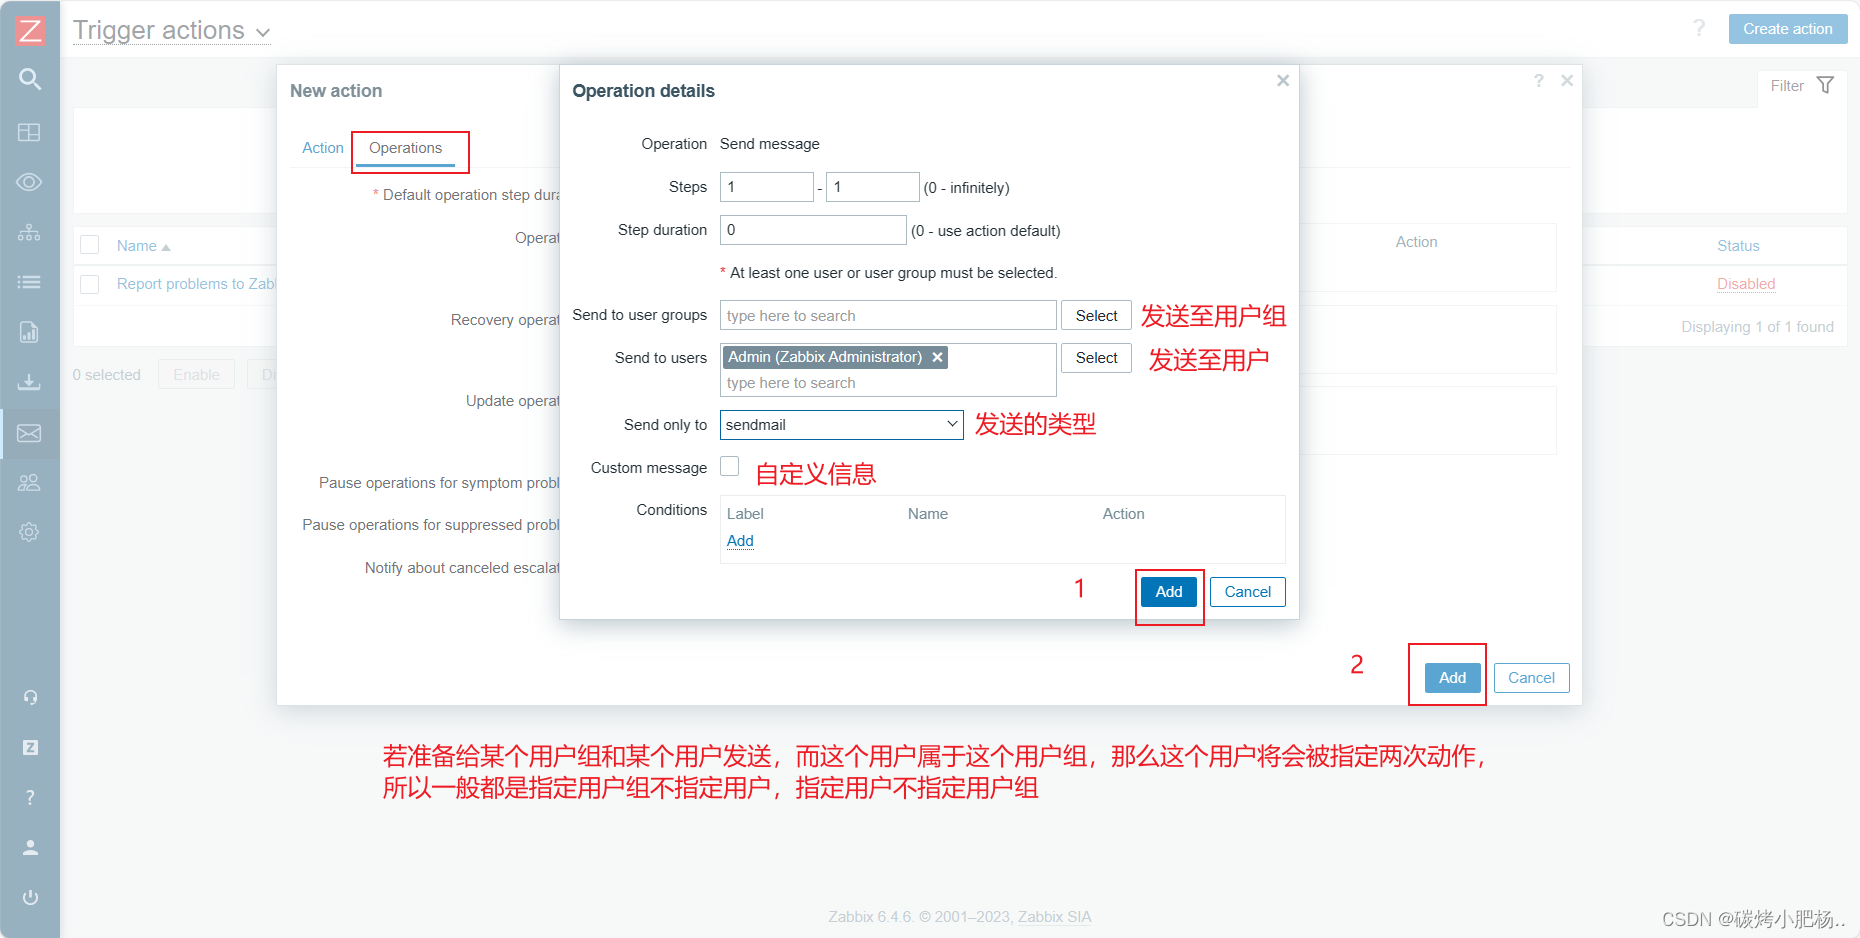1860x938 pixels.
Task: Click the page help icon near Create action
Action: tap(1699, 28)
